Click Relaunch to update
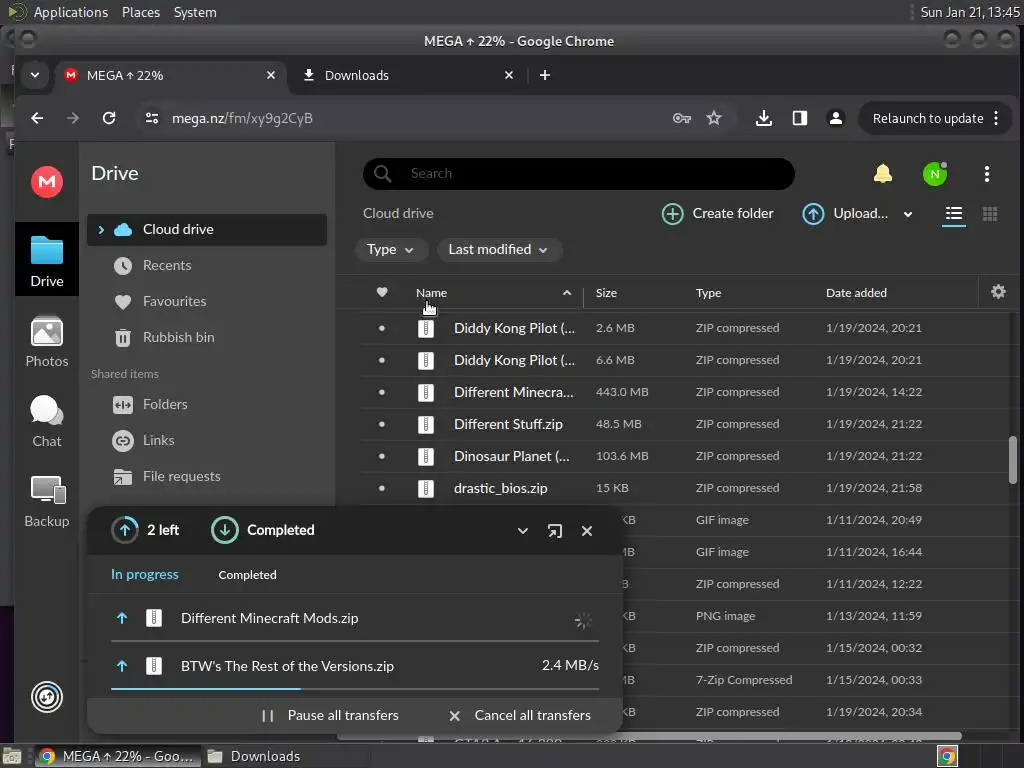The width and height of the screenshot is (1024, 768). click(927, 118)
